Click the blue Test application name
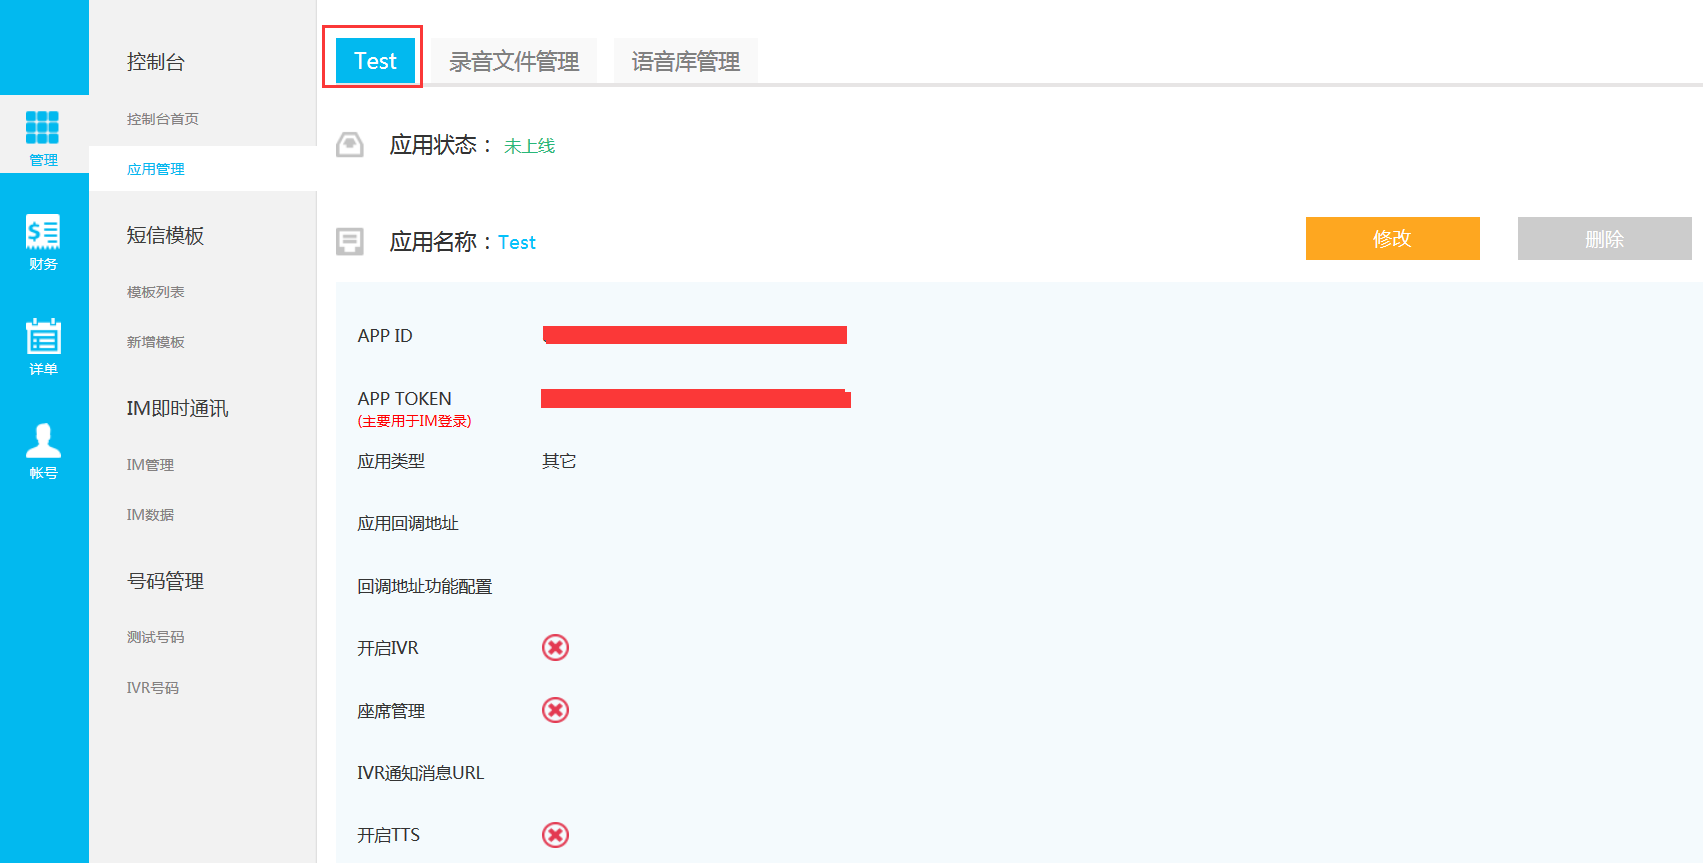Viewport: 1703px width, 863px height. pos(517,242)
